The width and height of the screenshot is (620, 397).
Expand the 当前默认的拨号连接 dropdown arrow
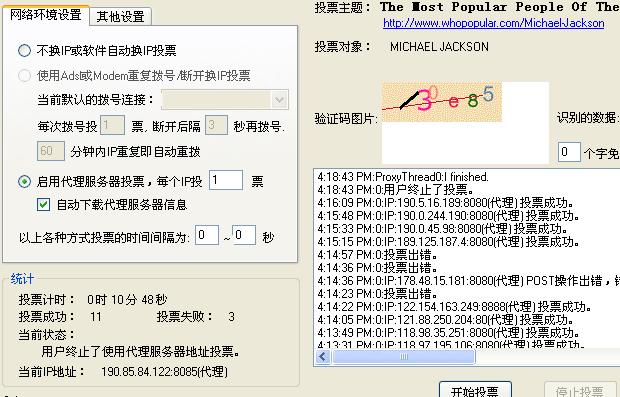coord(280,100)
